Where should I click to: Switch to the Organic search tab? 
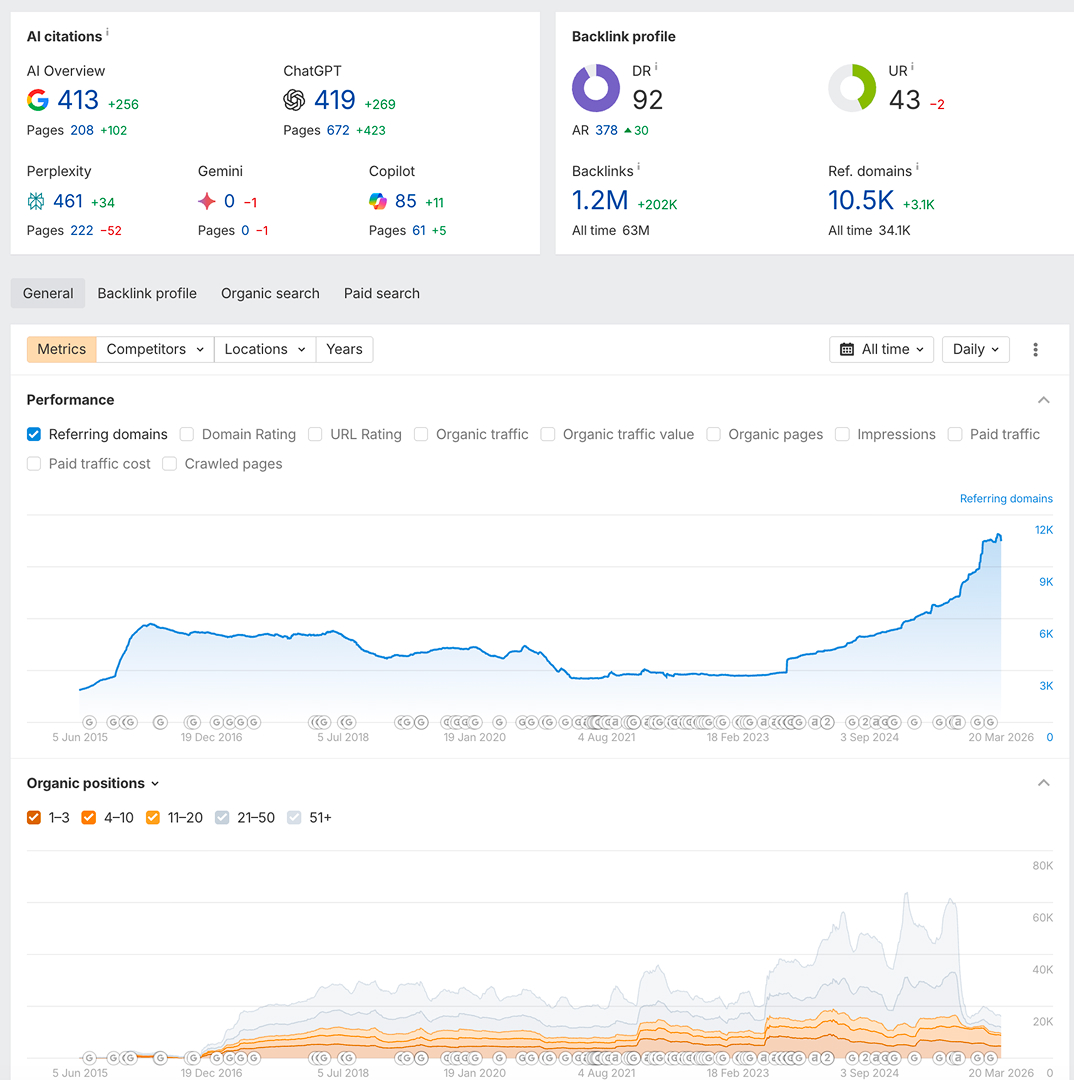pyautogui.click(x=270, y=293)
